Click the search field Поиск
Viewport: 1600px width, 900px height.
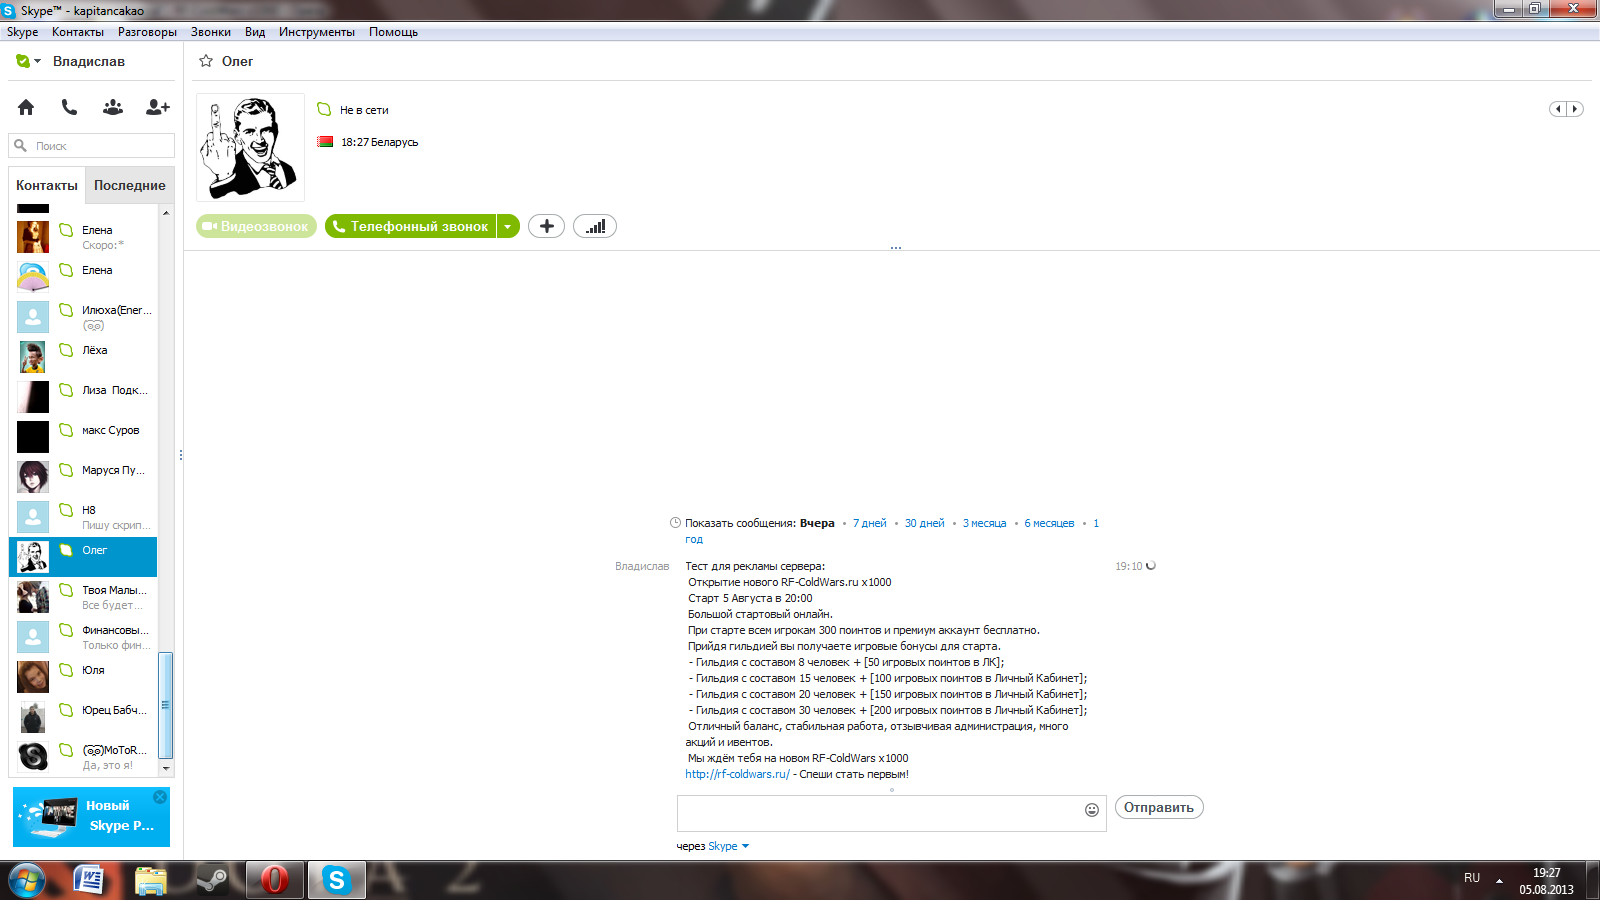point(92,146)
